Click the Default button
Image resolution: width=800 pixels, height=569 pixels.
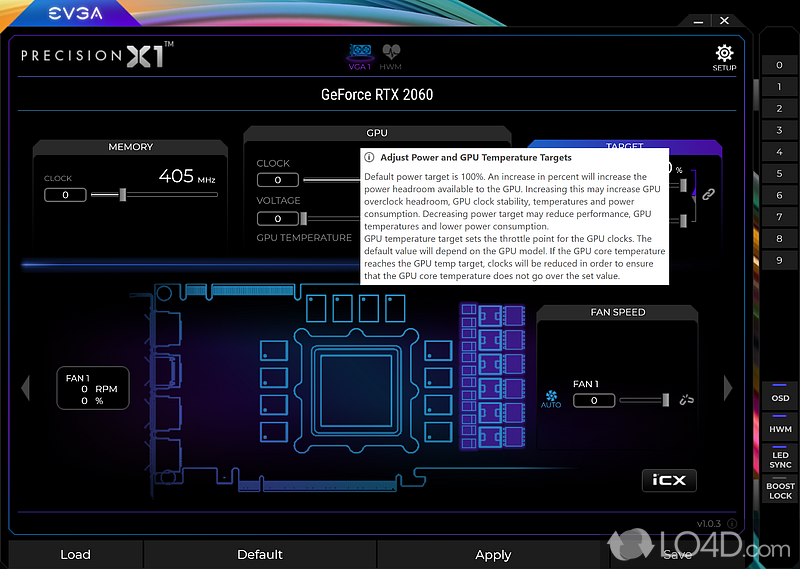(260, 555)
